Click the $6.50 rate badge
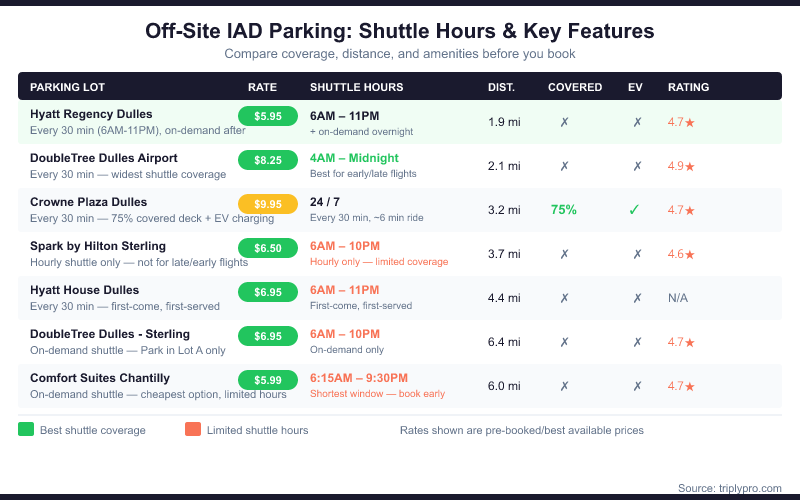Screen dimensions: 800x500 [268, 248]
